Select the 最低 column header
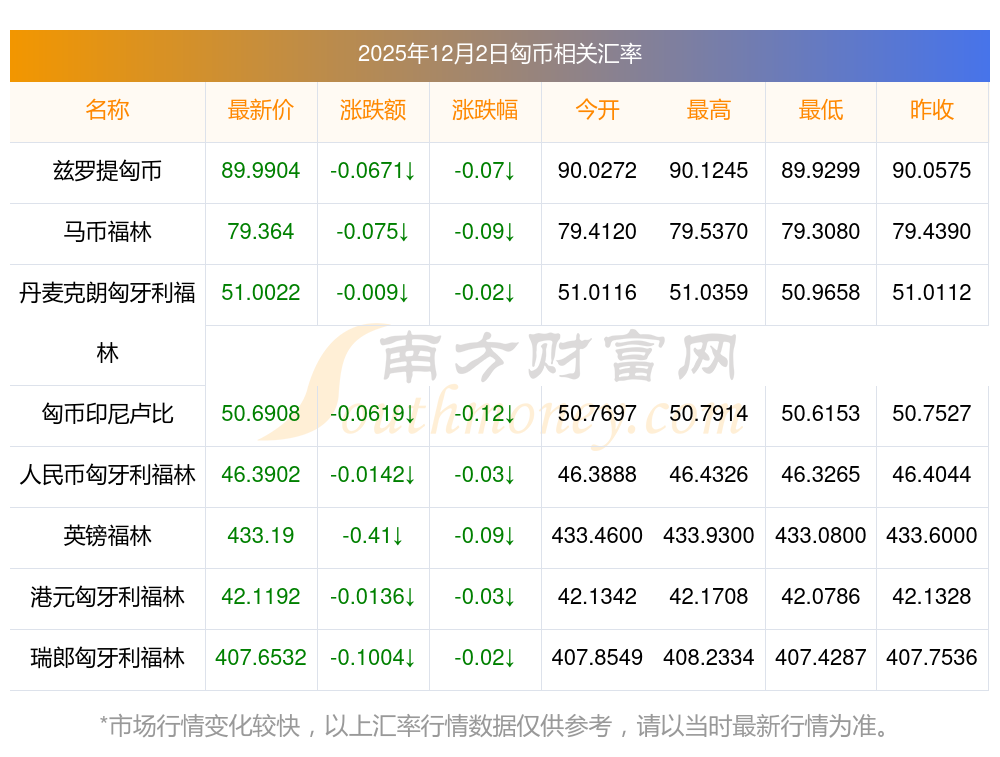 pos(821,111)
